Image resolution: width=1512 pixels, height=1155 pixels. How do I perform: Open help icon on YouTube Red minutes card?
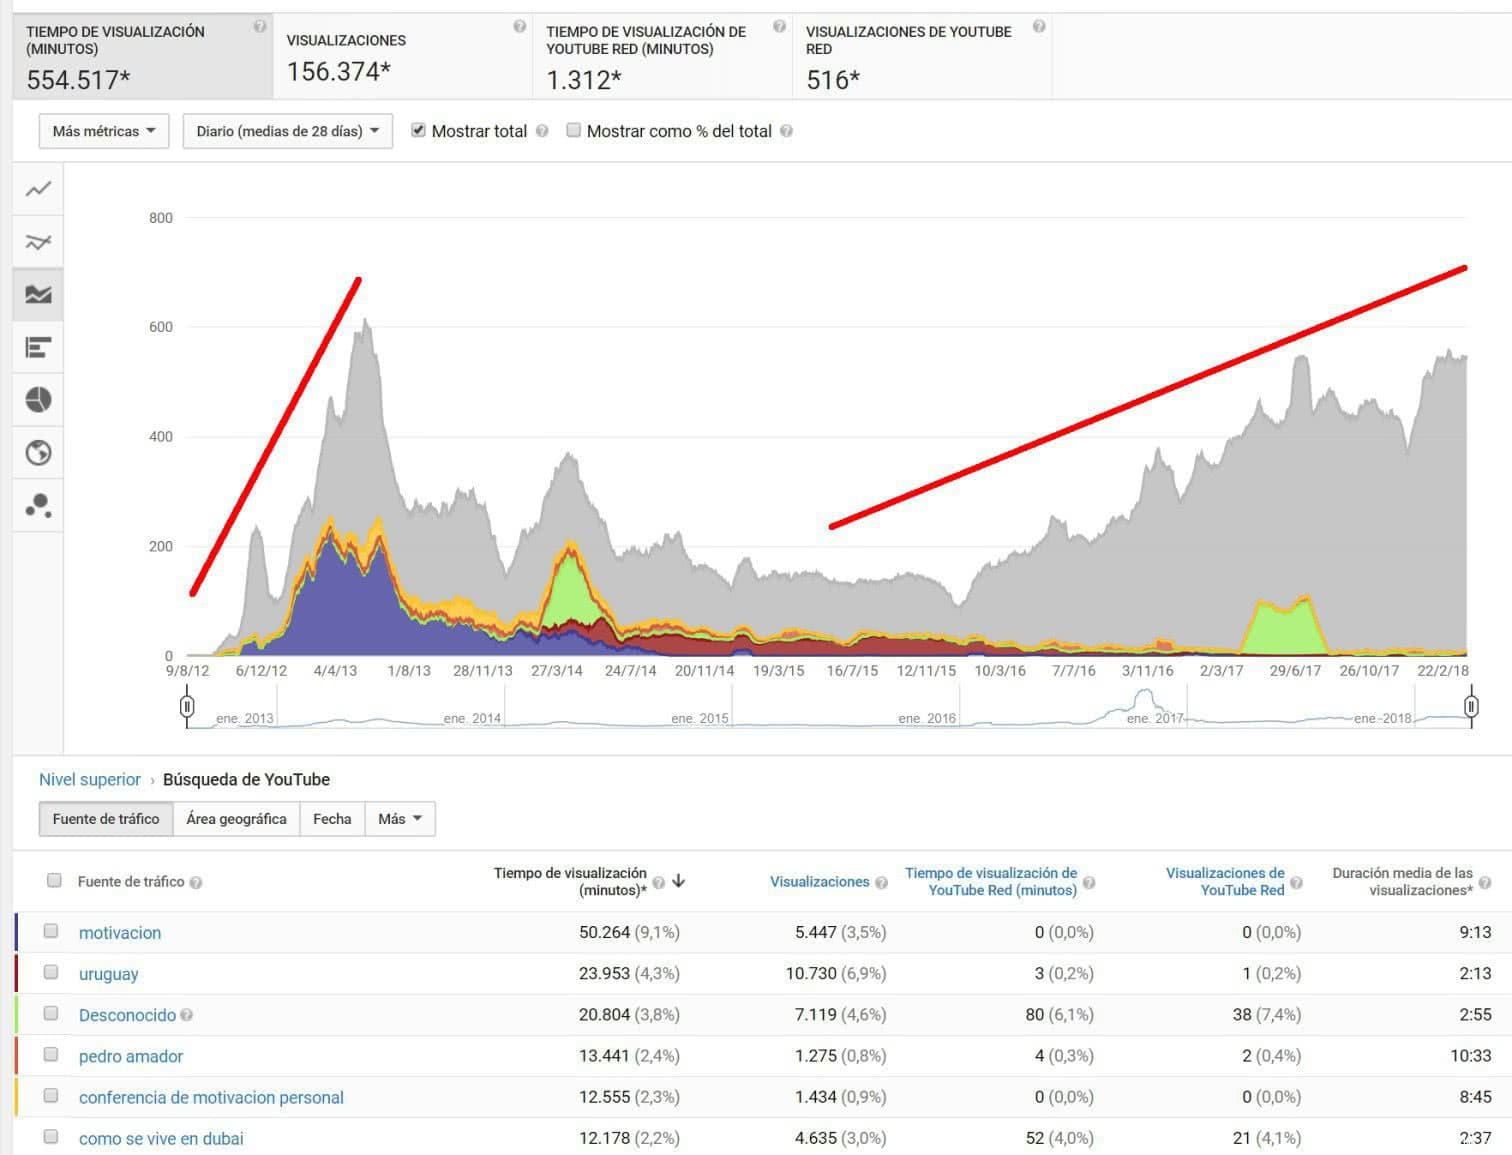pyautogui.click(x=779, y=27)
